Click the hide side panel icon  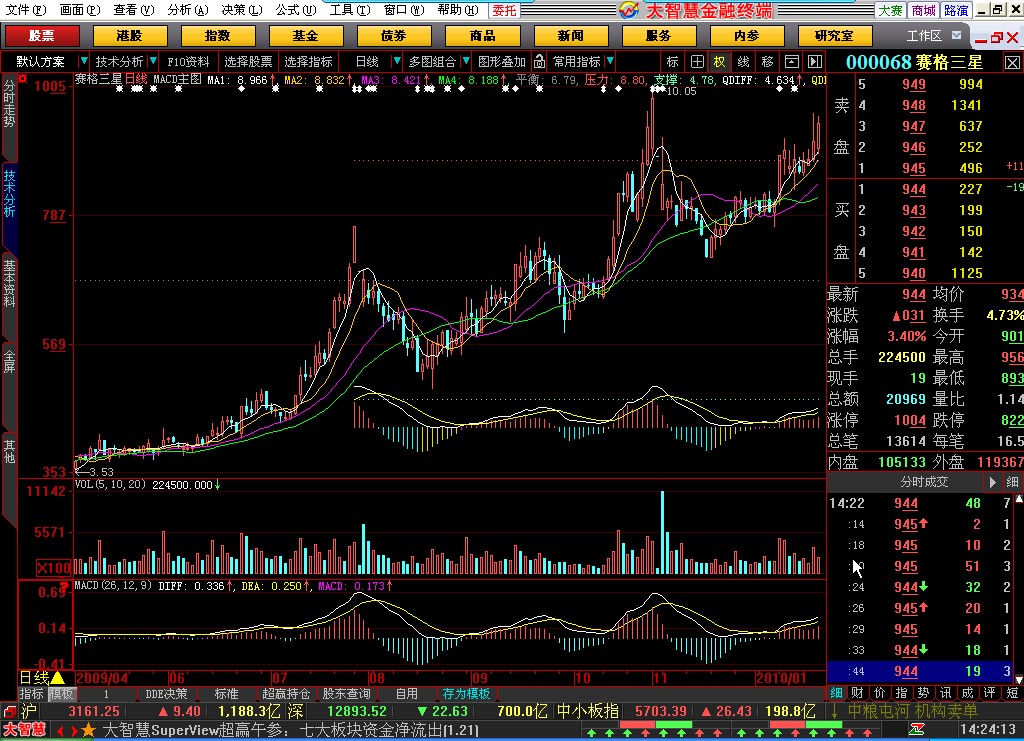click(x=814, y=61)
